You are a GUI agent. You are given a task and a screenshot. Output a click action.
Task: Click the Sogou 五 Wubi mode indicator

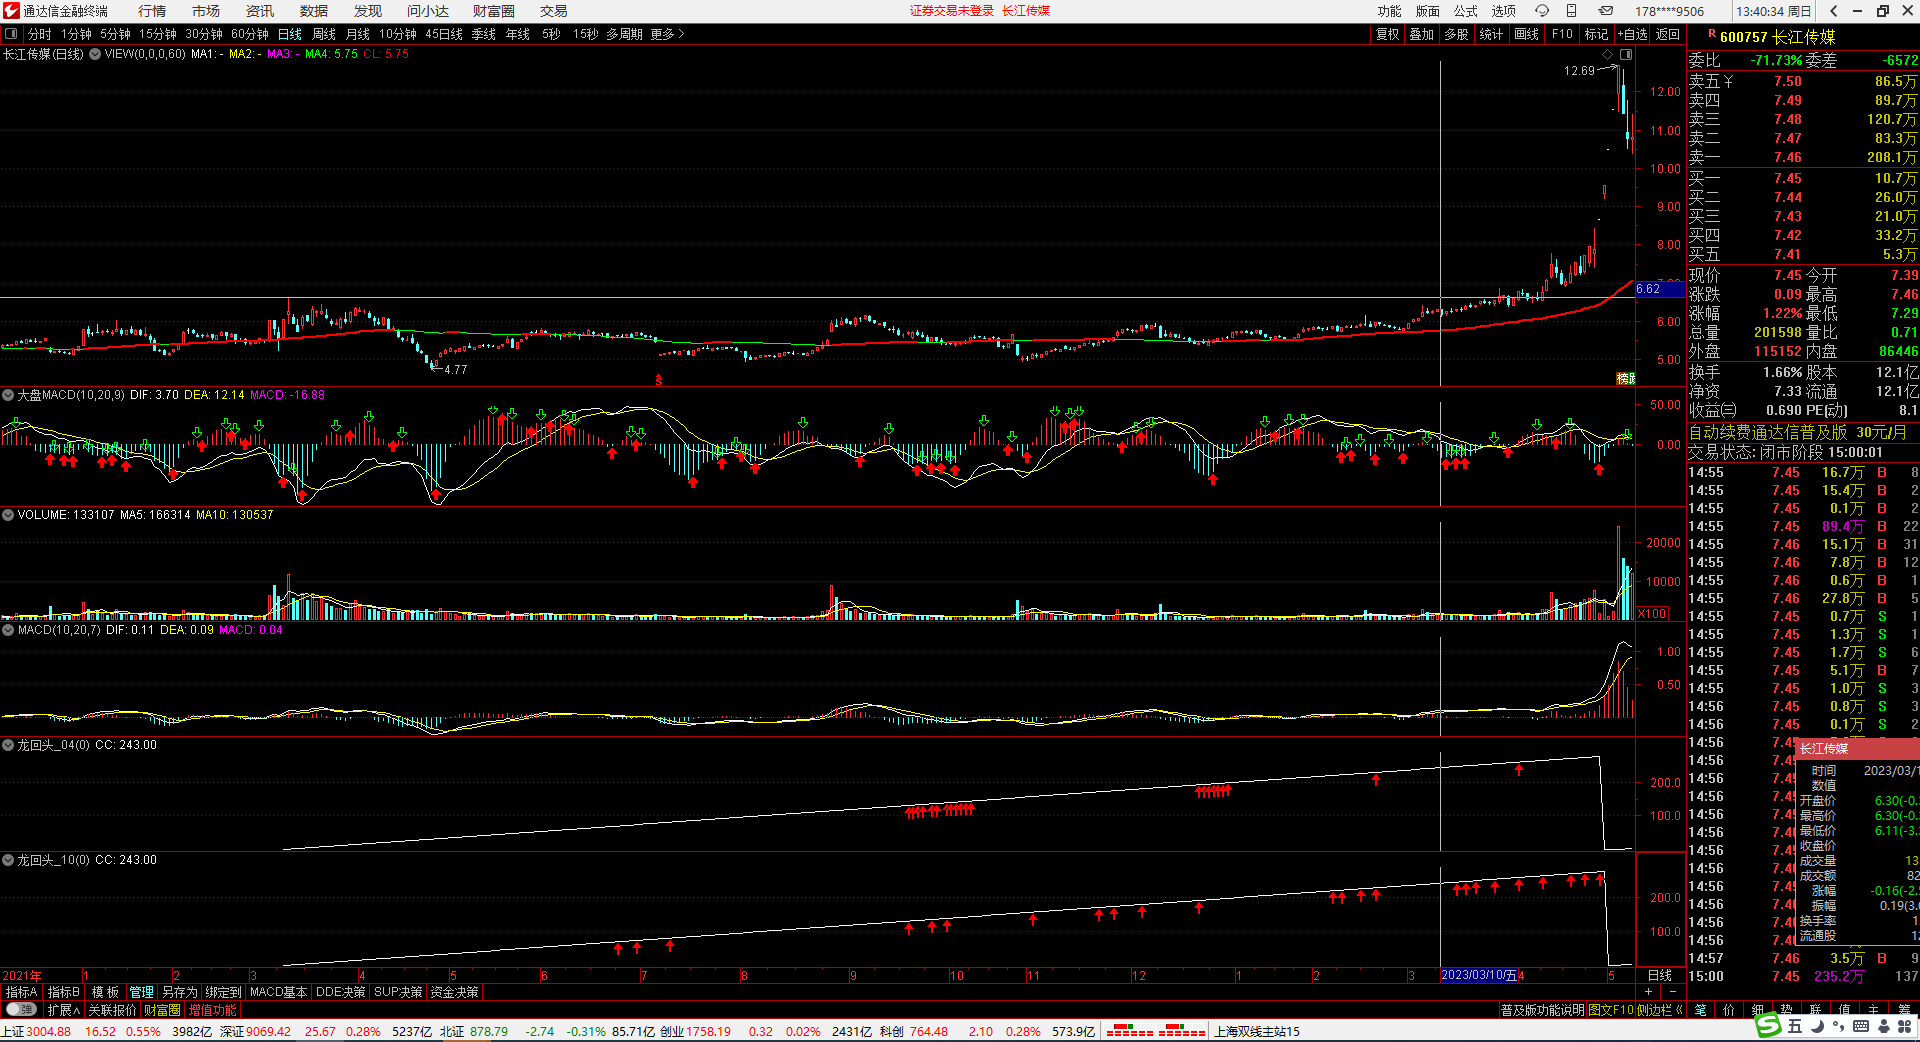[x=1795, y=1026]
